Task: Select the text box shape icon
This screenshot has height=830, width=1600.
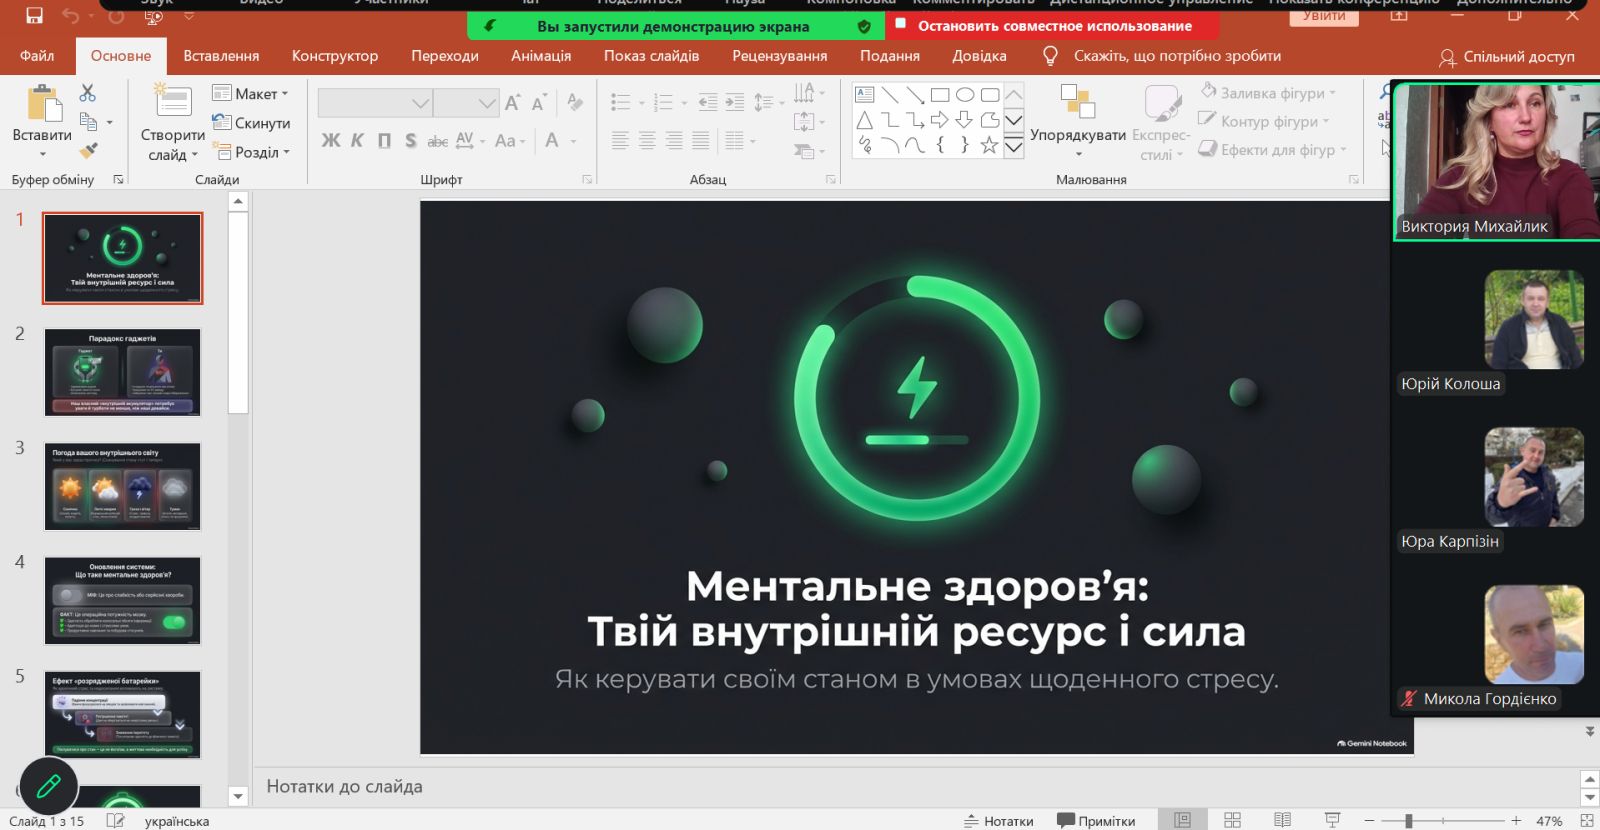Action: coord(865,95)
